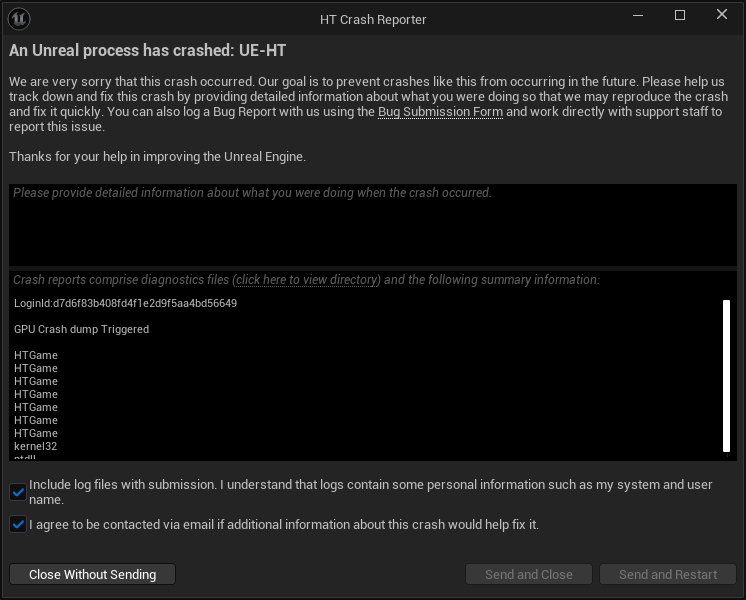
Task: Open the Bug Submission Form link
Action: click(x=440, y=112)
